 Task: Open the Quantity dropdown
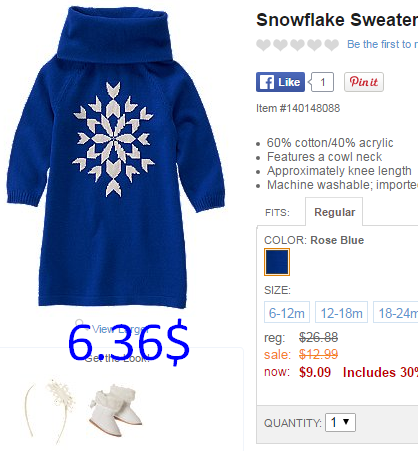tap(340, 422)
